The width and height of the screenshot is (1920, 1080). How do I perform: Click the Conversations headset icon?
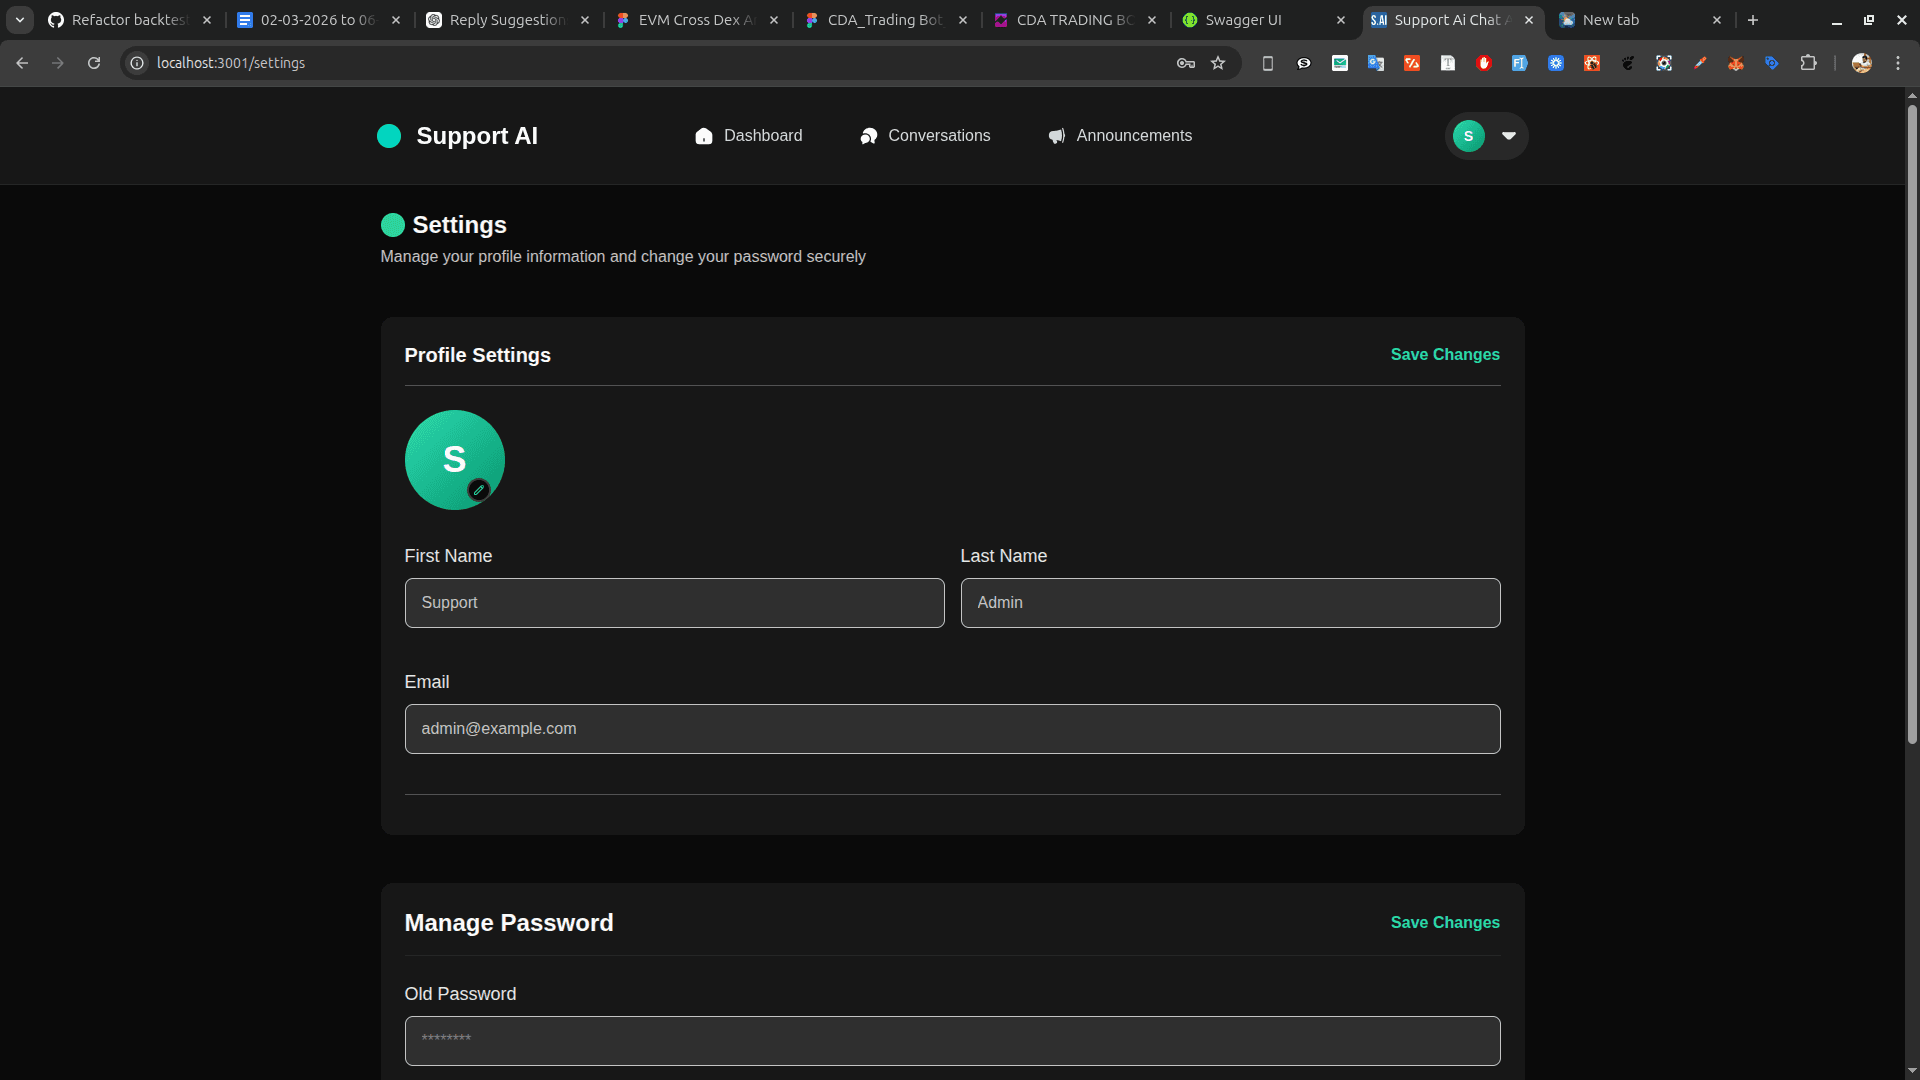pyautogui.click(x=869, y=136)
